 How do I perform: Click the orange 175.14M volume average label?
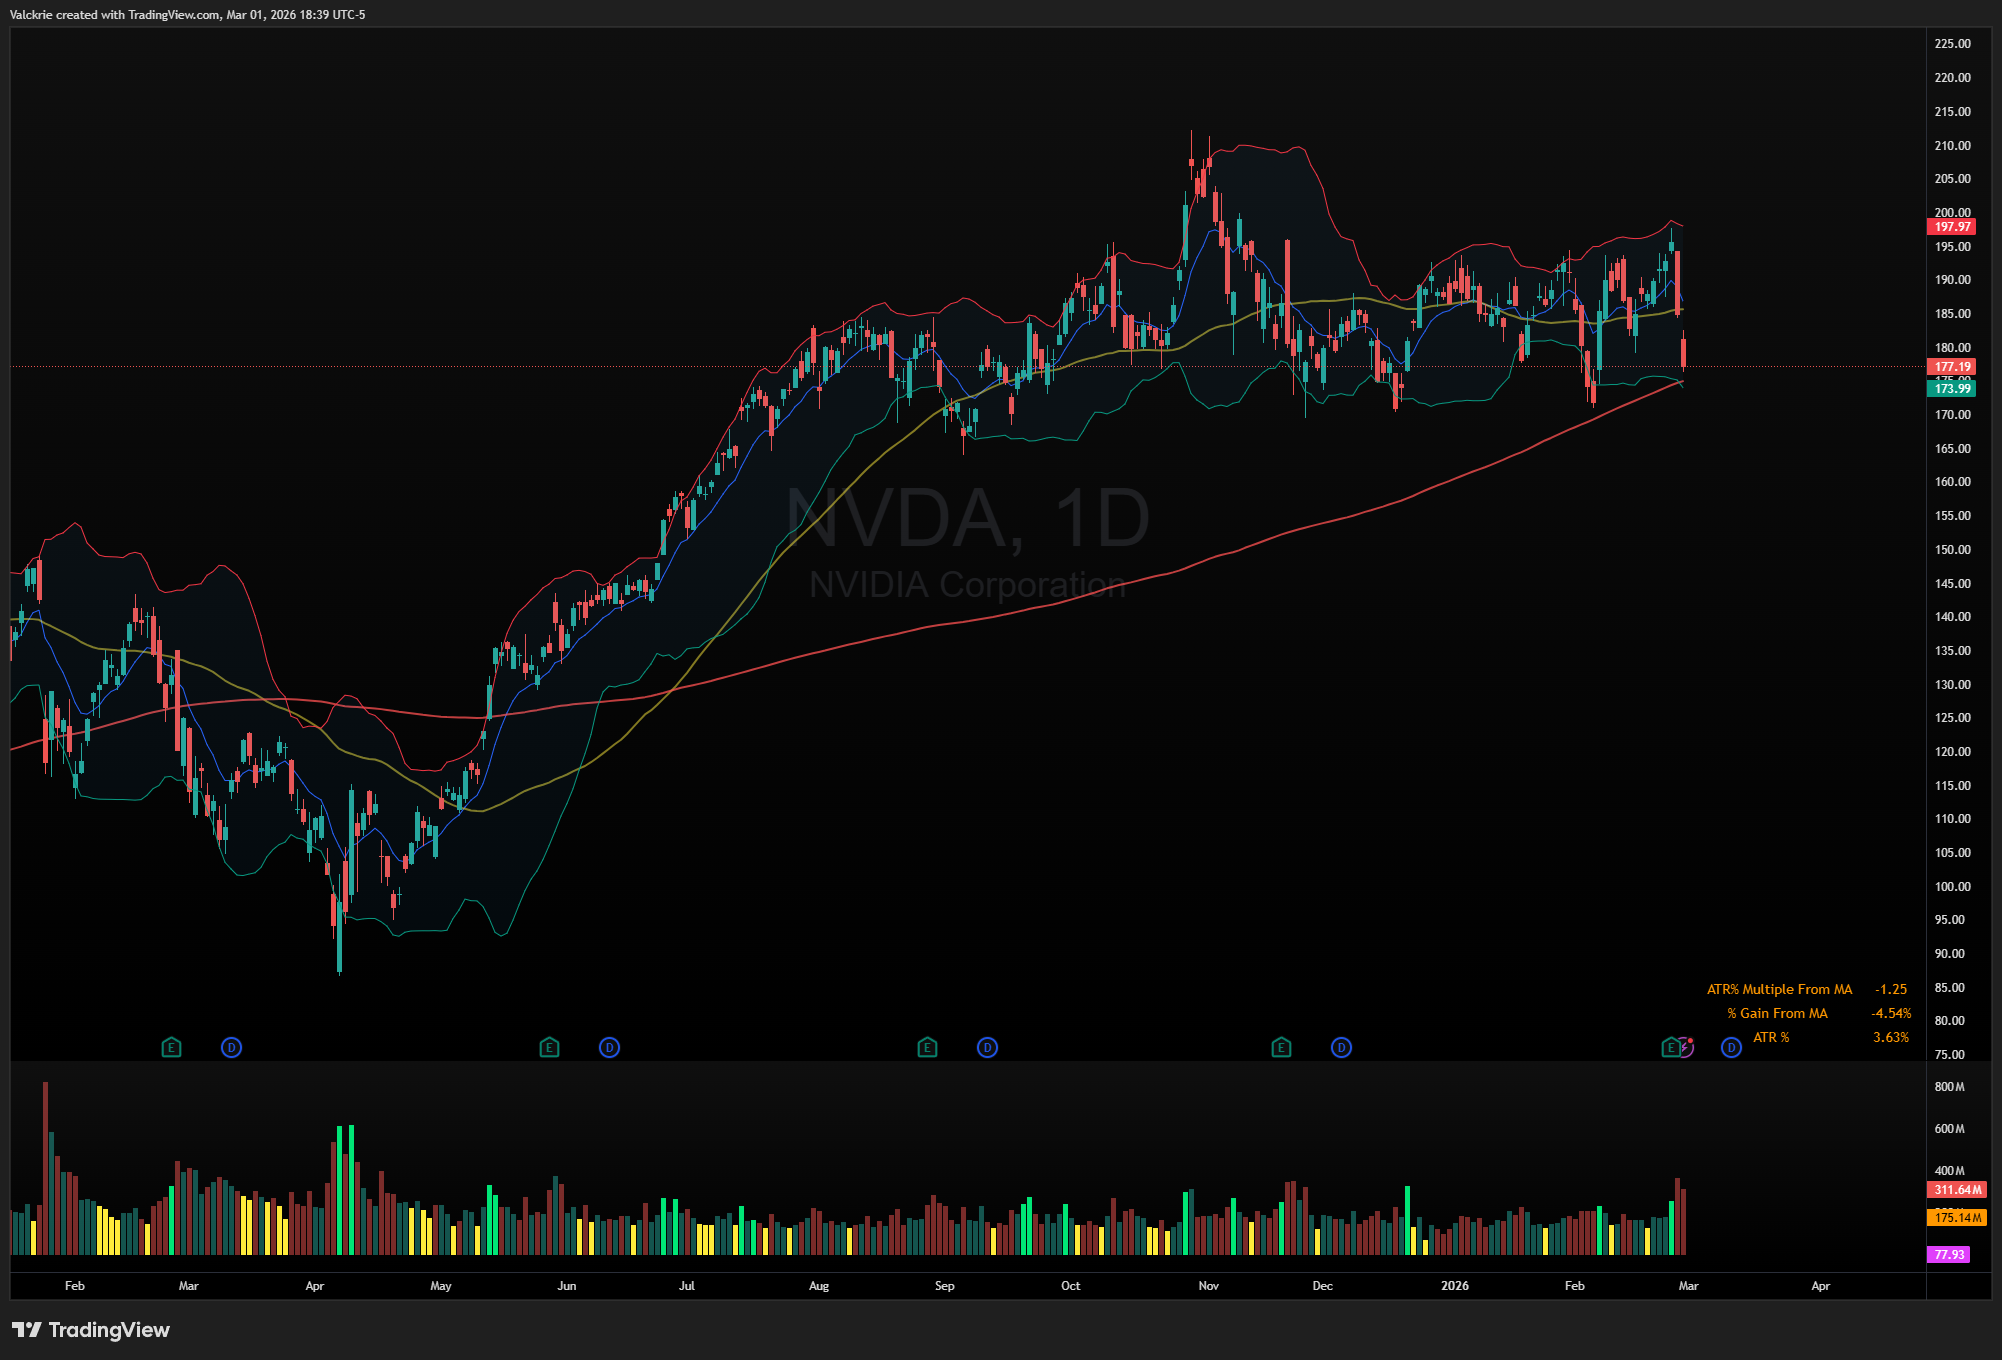[x=1956, y=1218]
